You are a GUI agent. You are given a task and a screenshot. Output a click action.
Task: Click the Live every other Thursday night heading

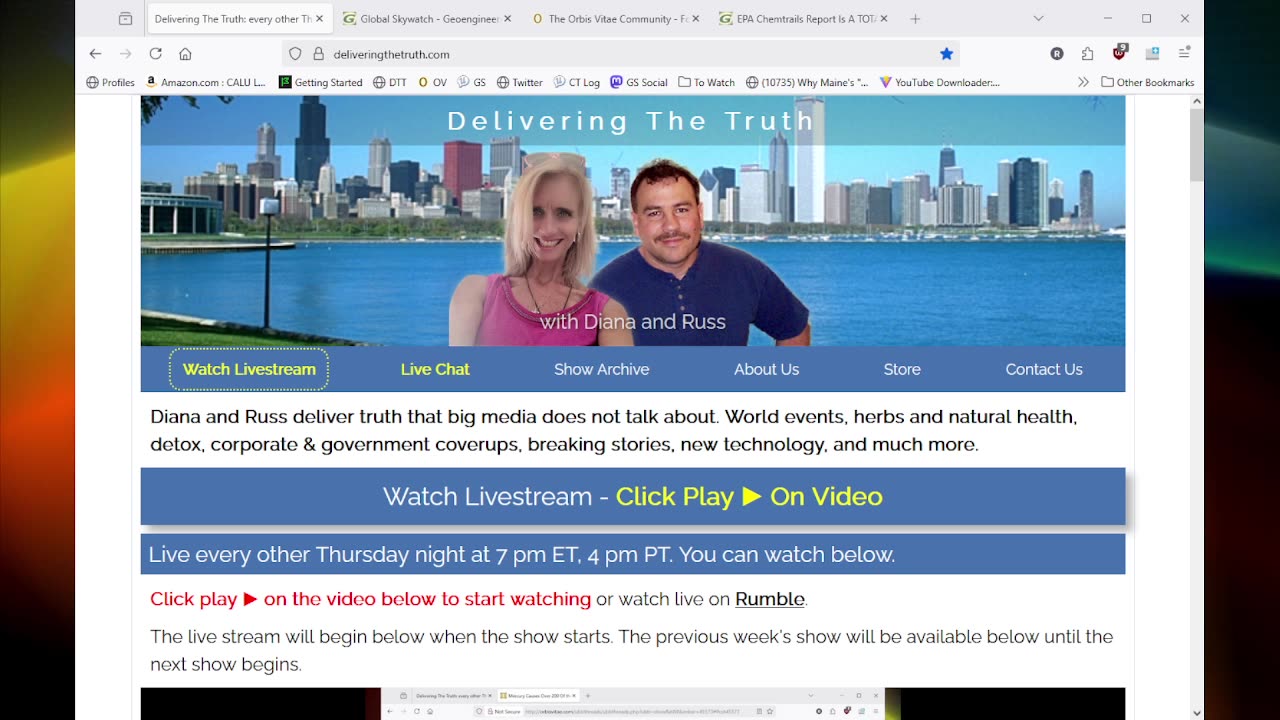pos(633,554)
